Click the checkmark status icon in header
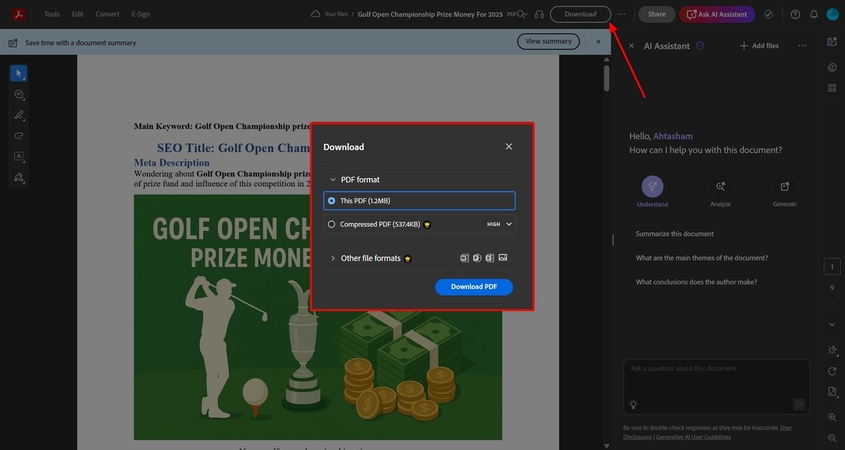The height and width of the screenshot is (450, 845). click(x=768, y=15)
